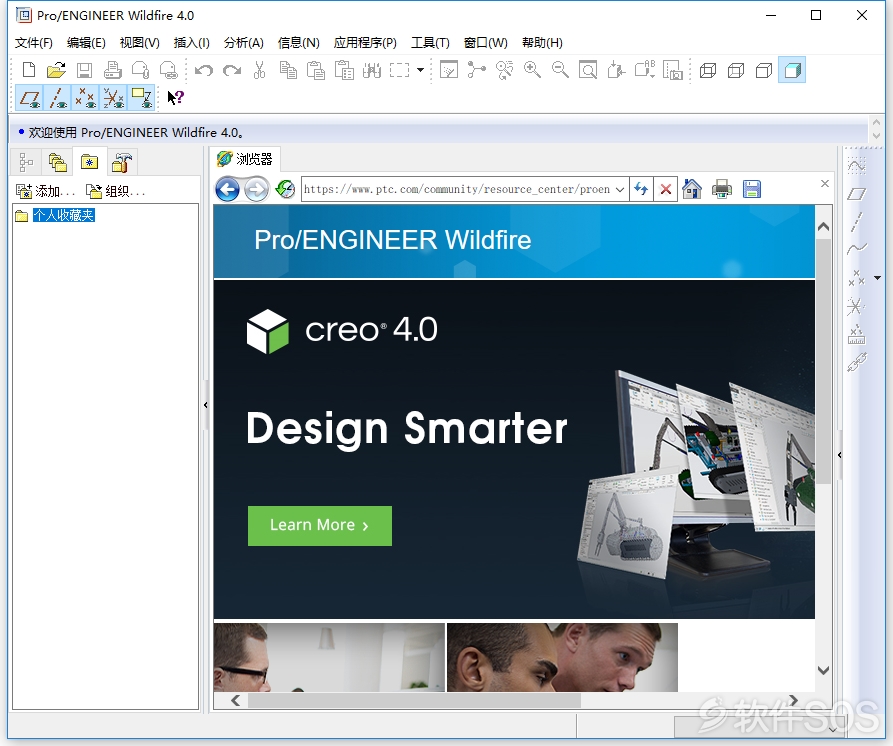This screenshot has width=893, height=746.
Task: Click the Redo arrow icon
Action: [x=232, y=70]
